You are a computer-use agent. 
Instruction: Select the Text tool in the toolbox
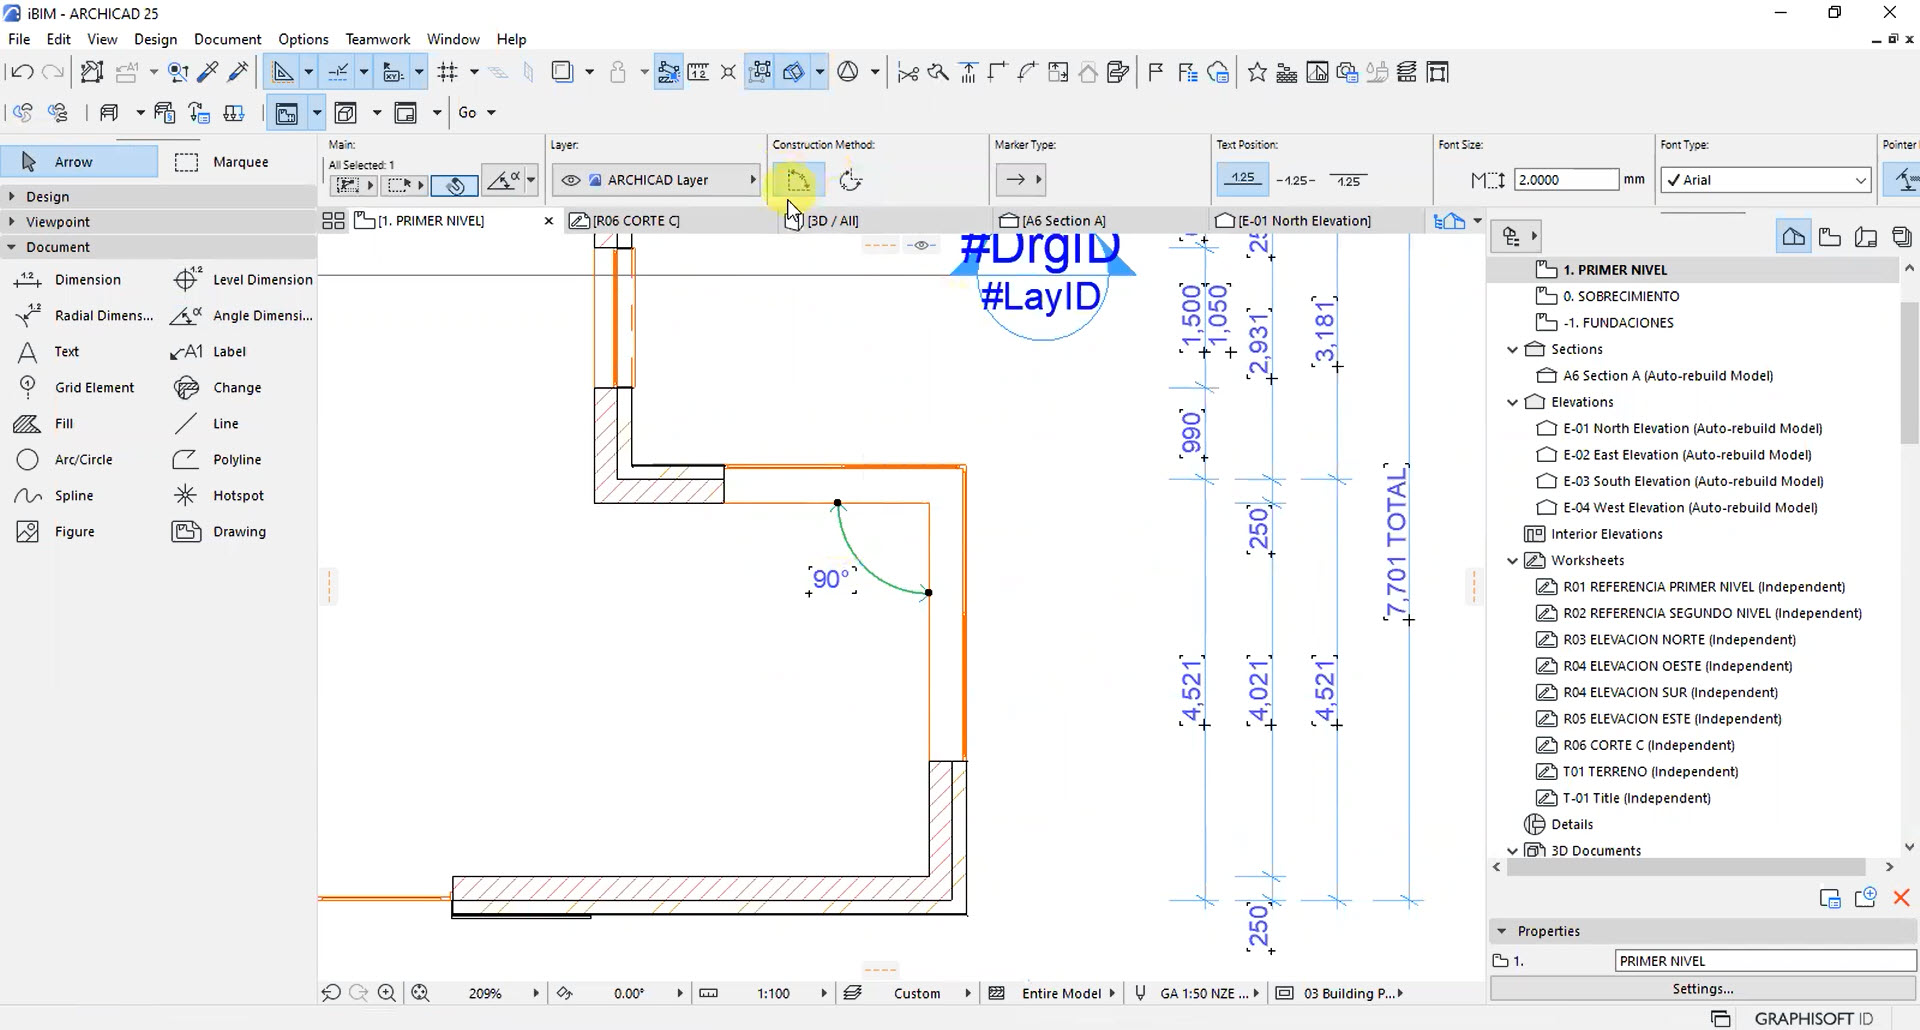click(66, 351)
